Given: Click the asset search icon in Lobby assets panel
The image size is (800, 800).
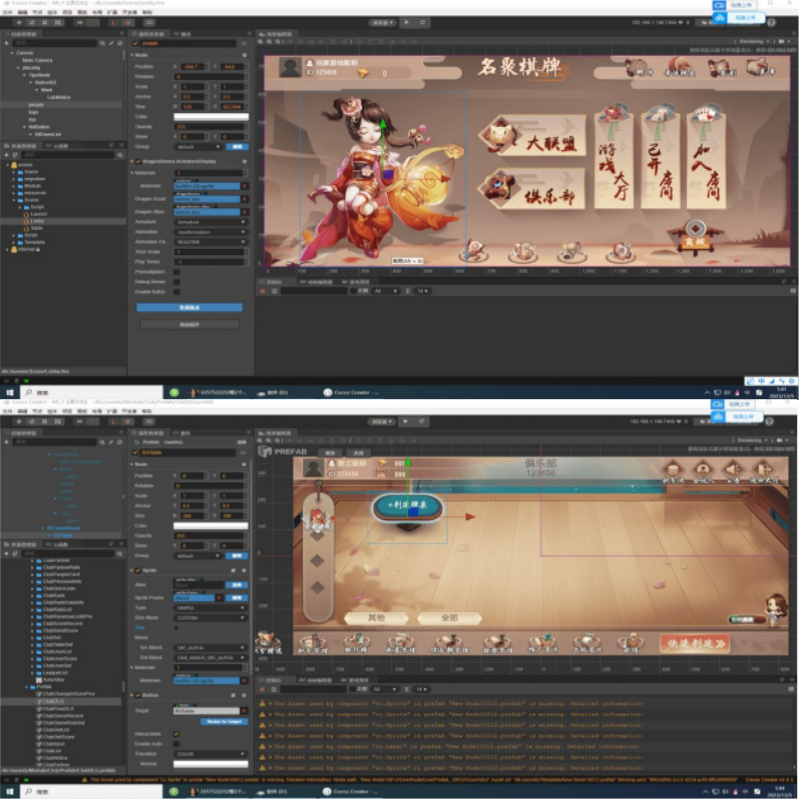Looking at the screenshot, I should [x=120, y=155].
